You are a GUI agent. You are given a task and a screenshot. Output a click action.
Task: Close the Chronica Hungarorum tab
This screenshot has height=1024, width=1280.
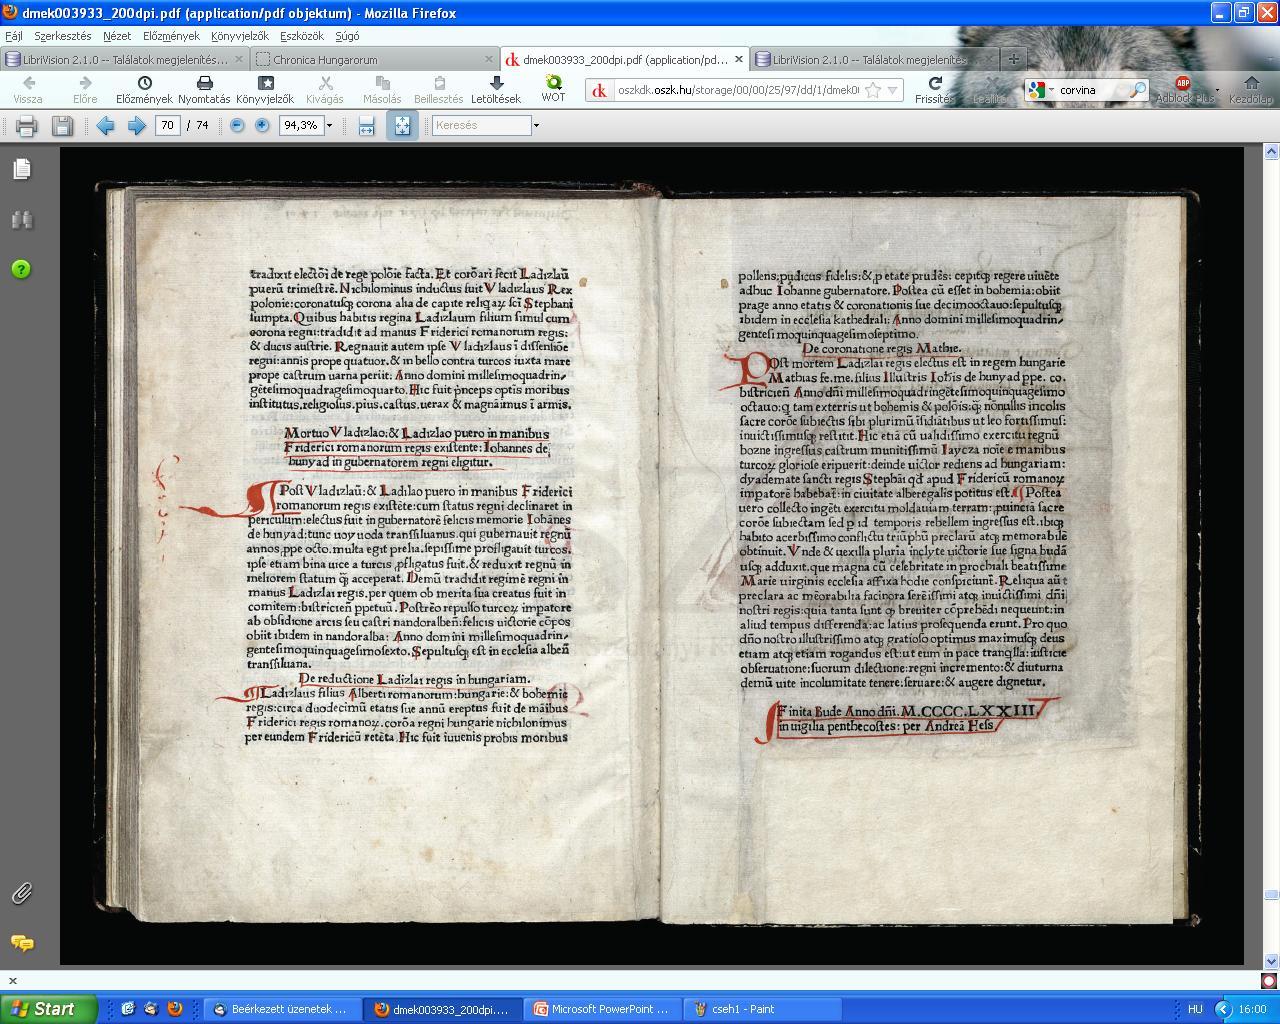(x=487, y=59)
